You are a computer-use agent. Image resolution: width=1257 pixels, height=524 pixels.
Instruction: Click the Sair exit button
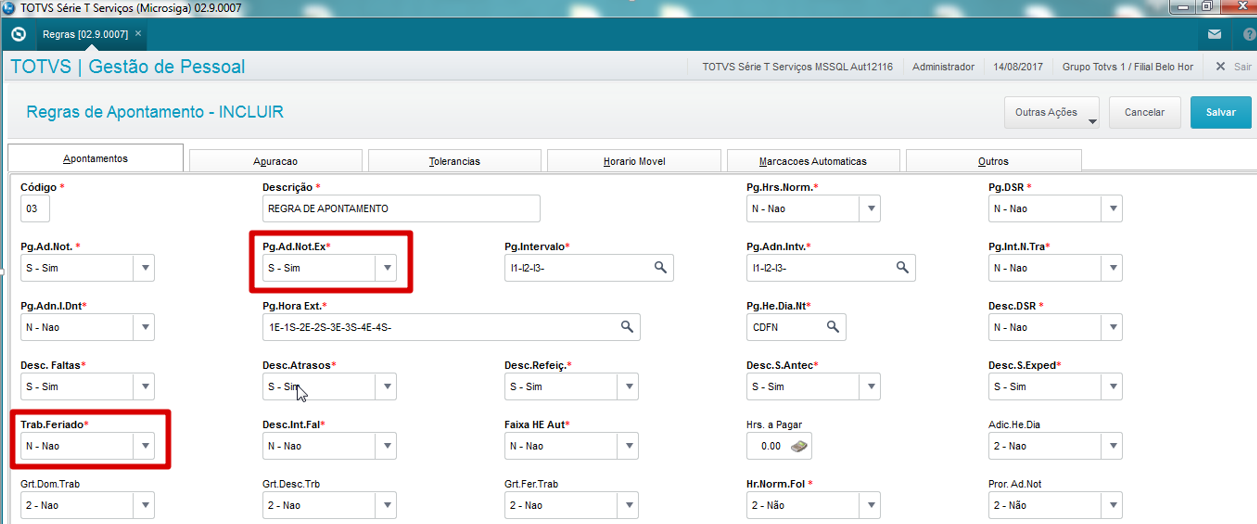pos(1232,67)
